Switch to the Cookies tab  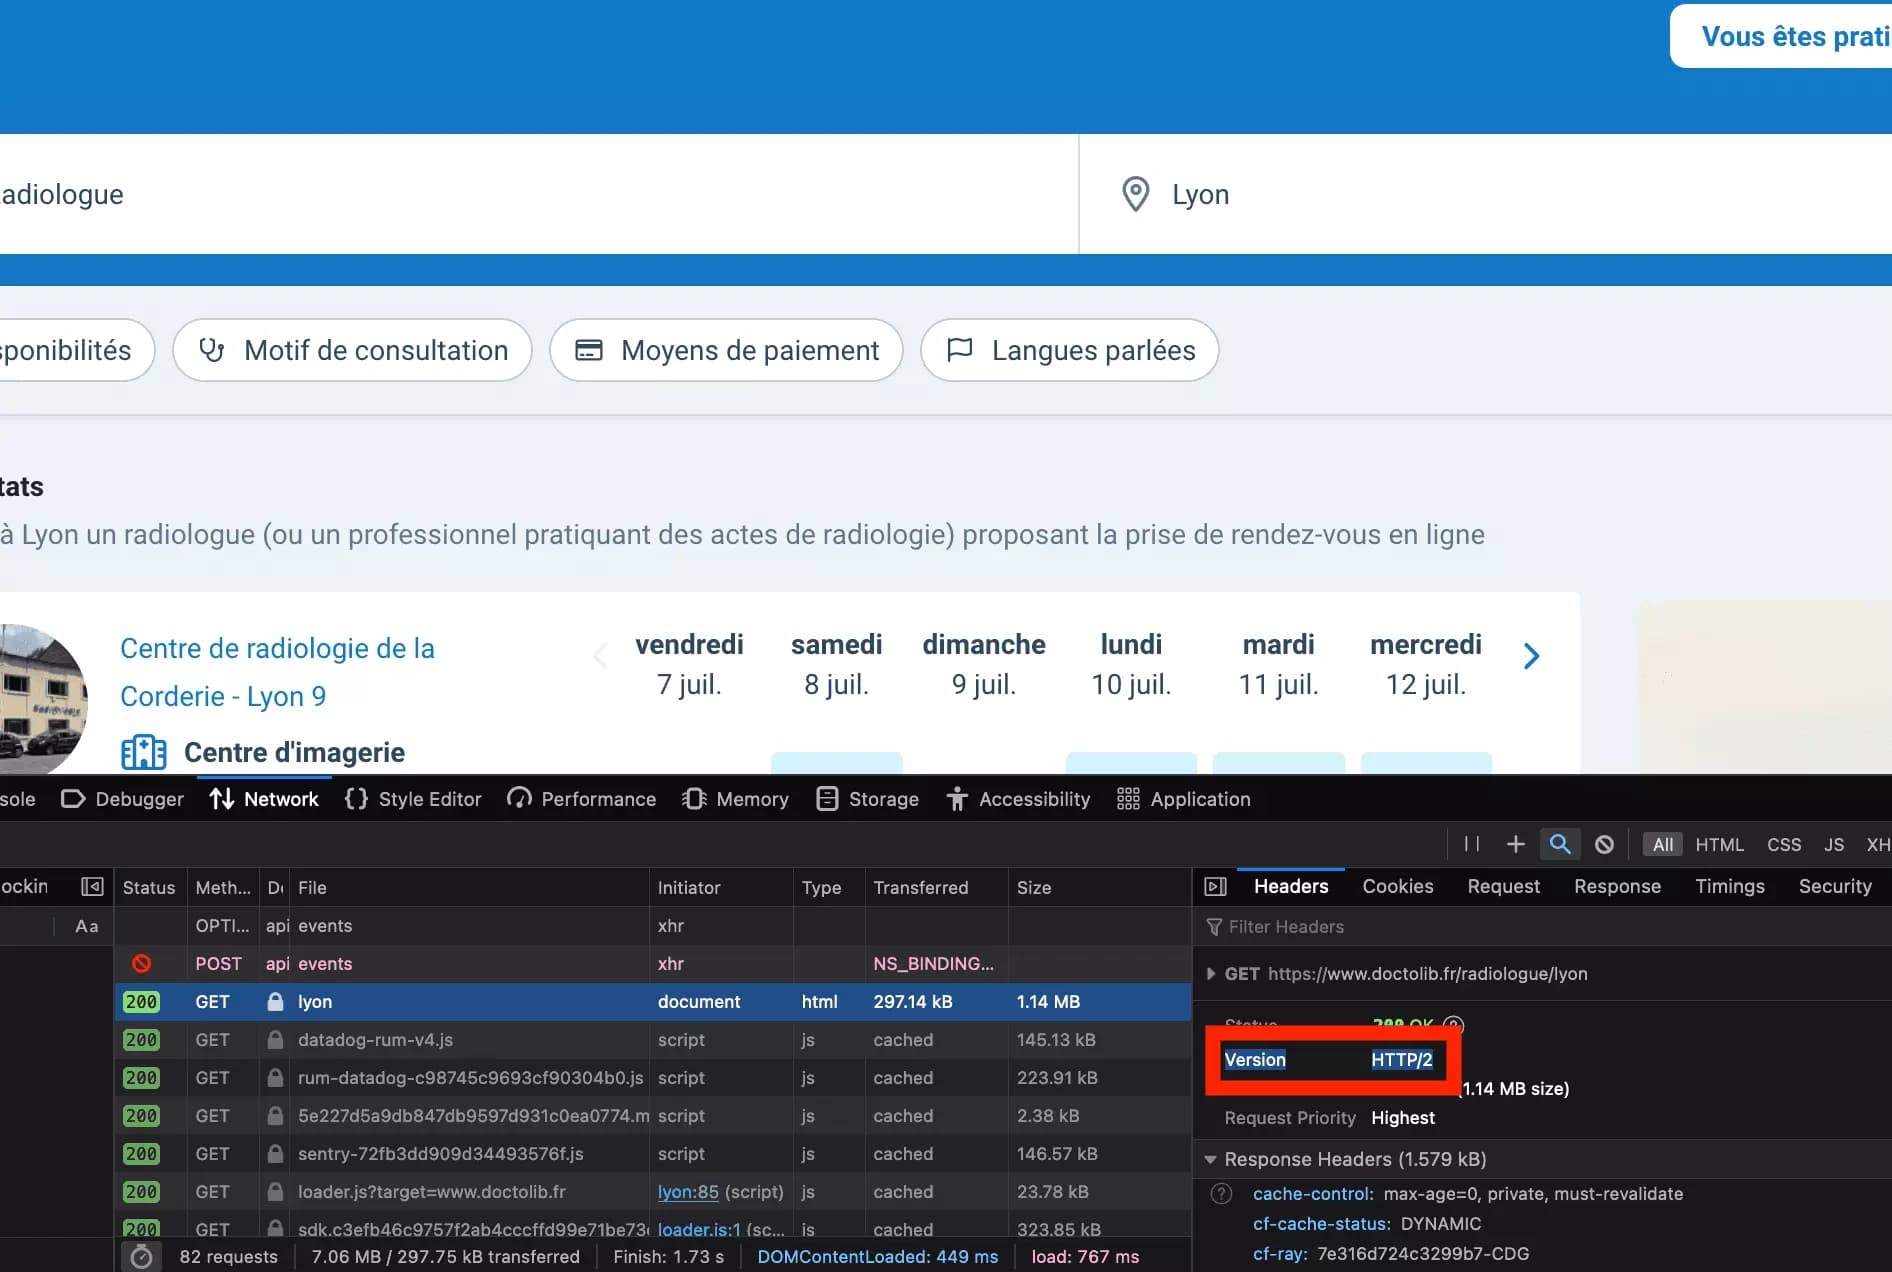point(1397,886)
